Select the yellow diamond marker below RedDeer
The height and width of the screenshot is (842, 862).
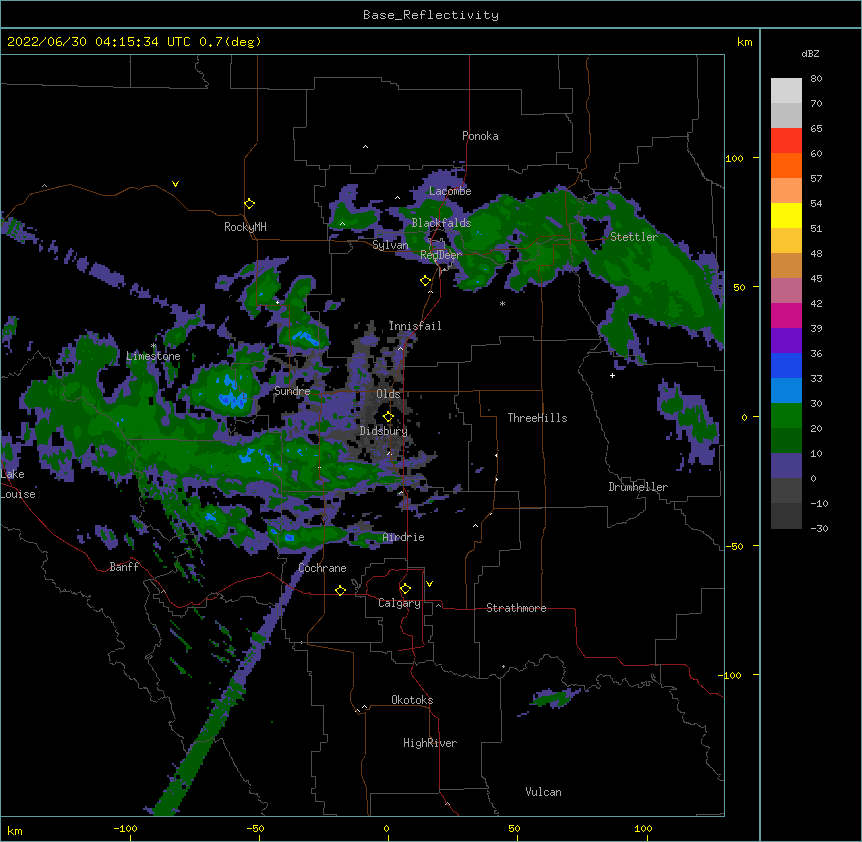(425, 281)
